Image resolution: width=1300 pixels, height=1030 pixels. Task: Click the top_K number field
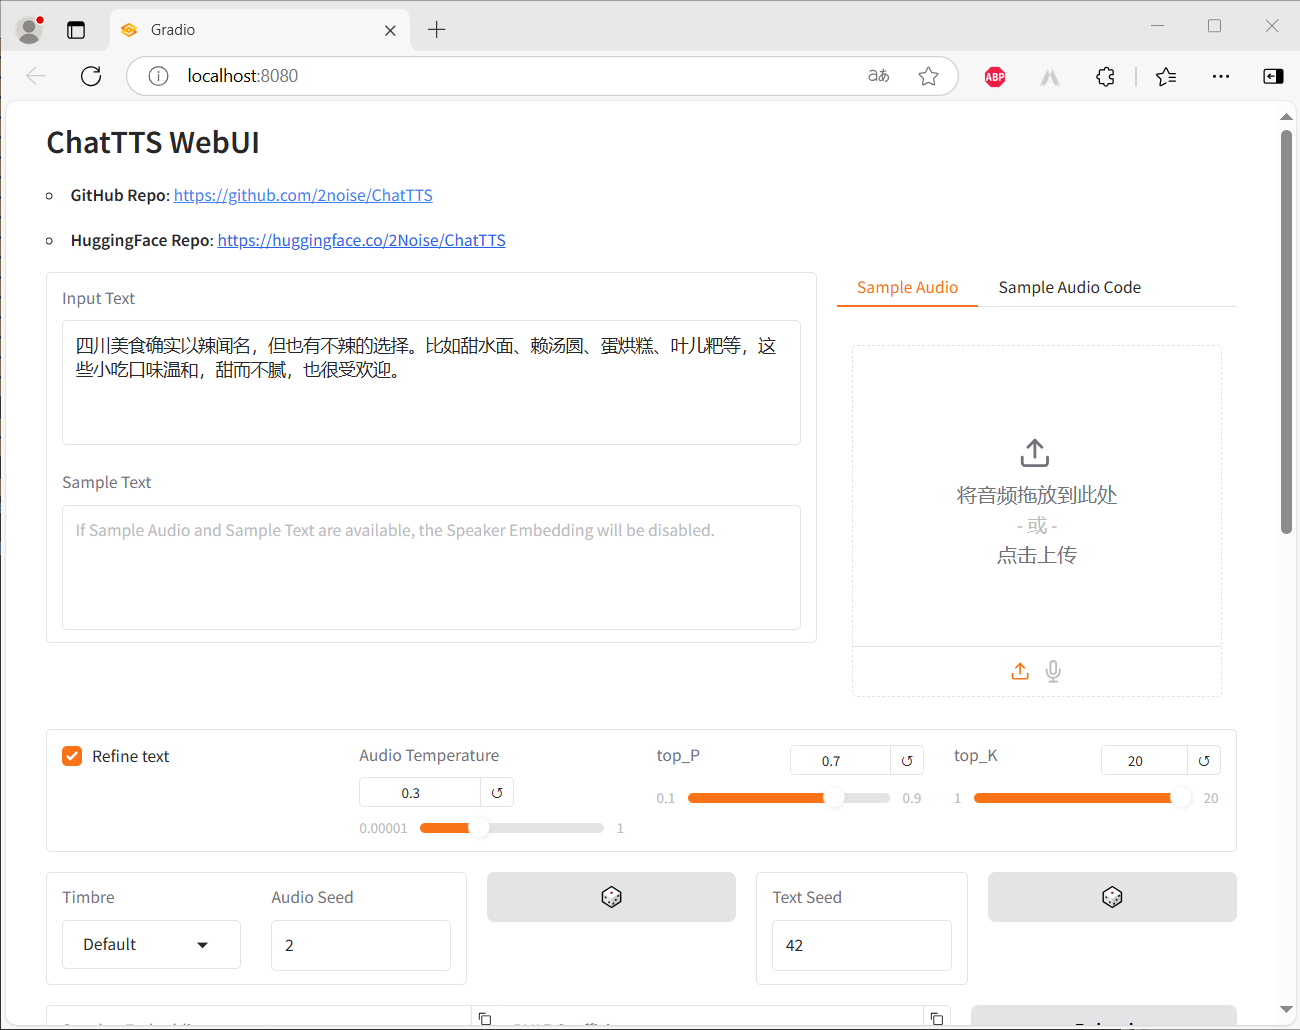coord(1144,761)
